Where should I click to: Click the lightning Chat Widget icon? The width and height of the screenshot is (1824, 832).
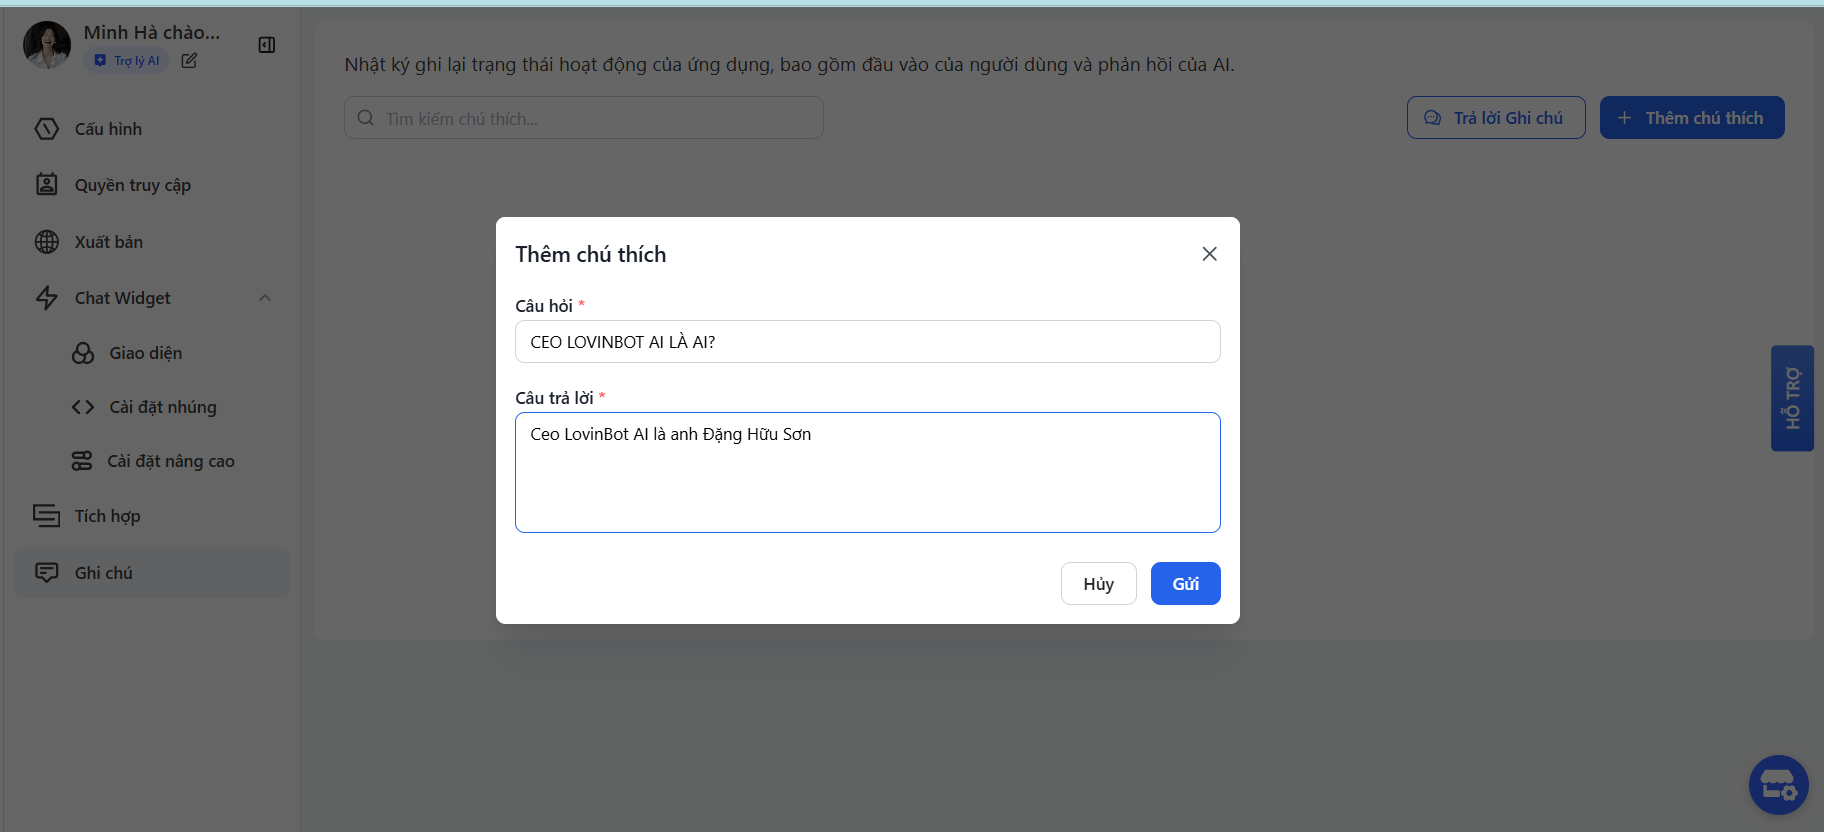pyautogui.click(x=47, y=298)
